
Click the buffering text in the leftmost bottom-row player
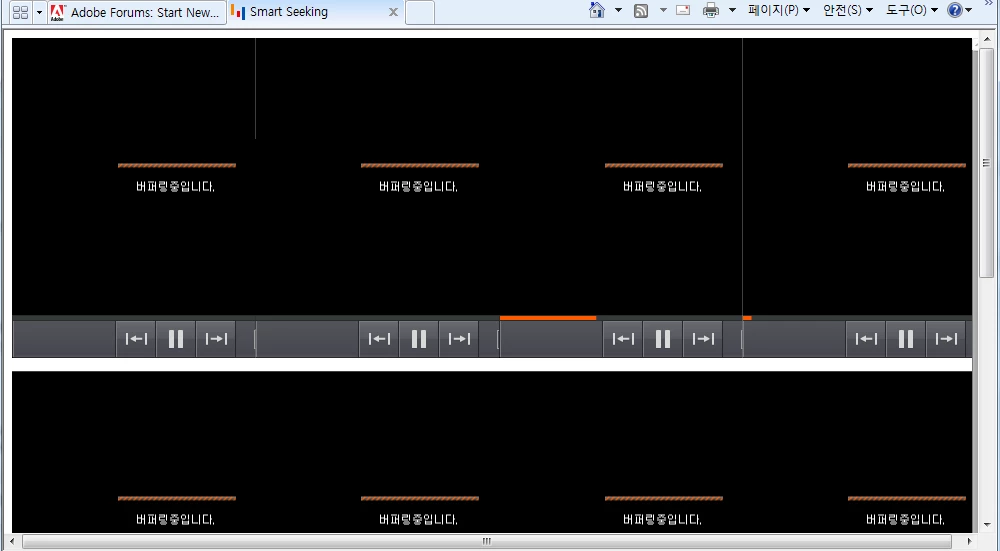tap(175, 519)
